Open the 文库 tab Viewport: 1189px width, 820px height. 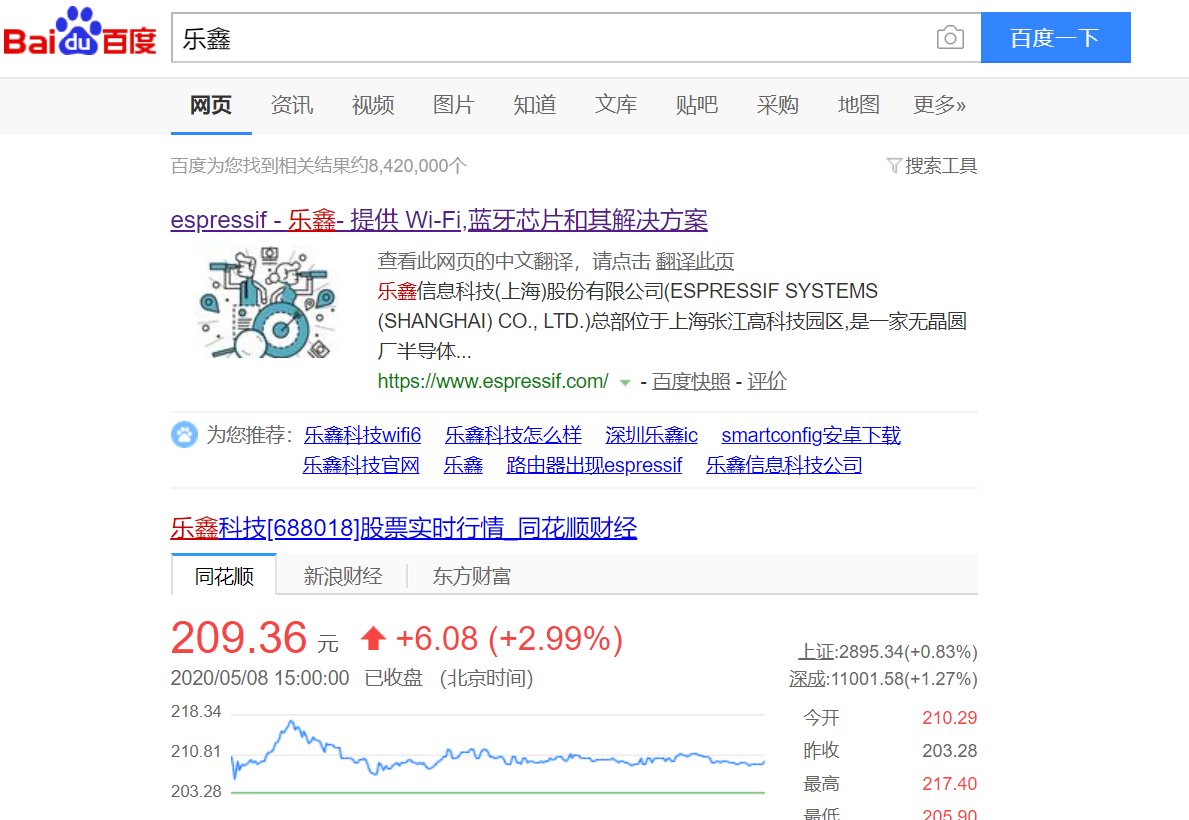pyautogui.click(x=616, y=105)
